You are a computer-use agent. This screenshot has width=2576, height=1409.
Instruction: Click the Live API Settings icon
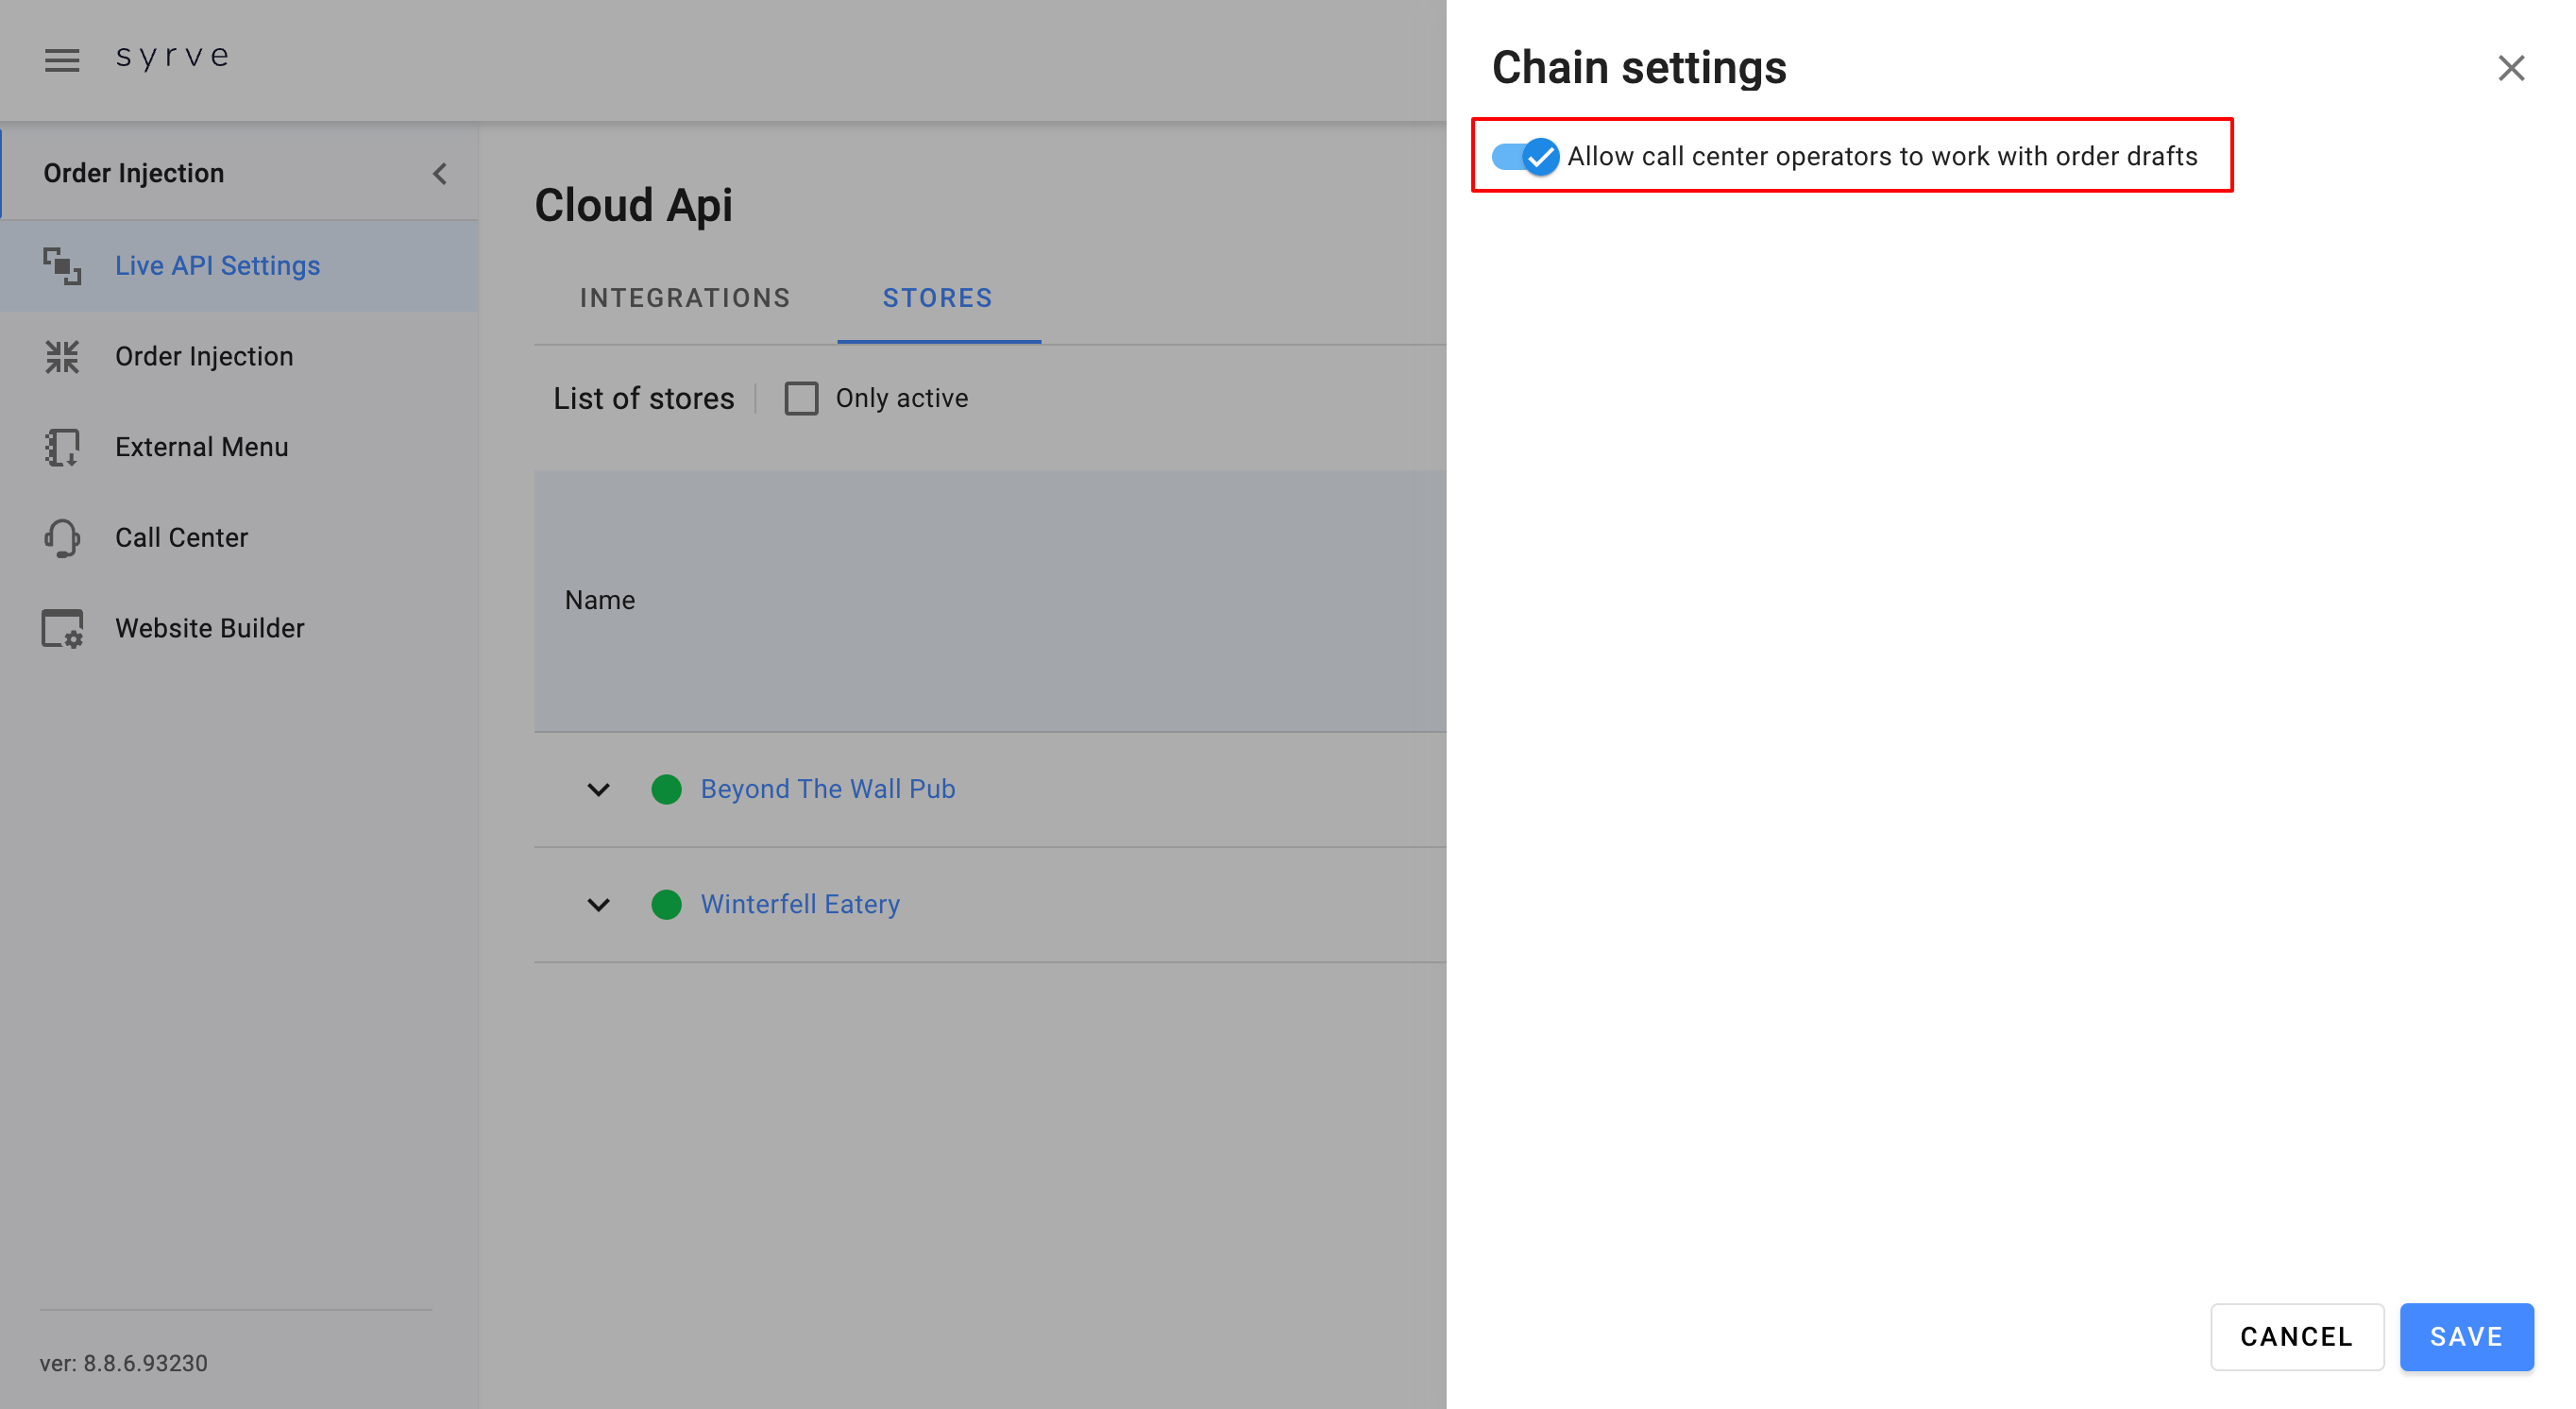pos(62,266)
